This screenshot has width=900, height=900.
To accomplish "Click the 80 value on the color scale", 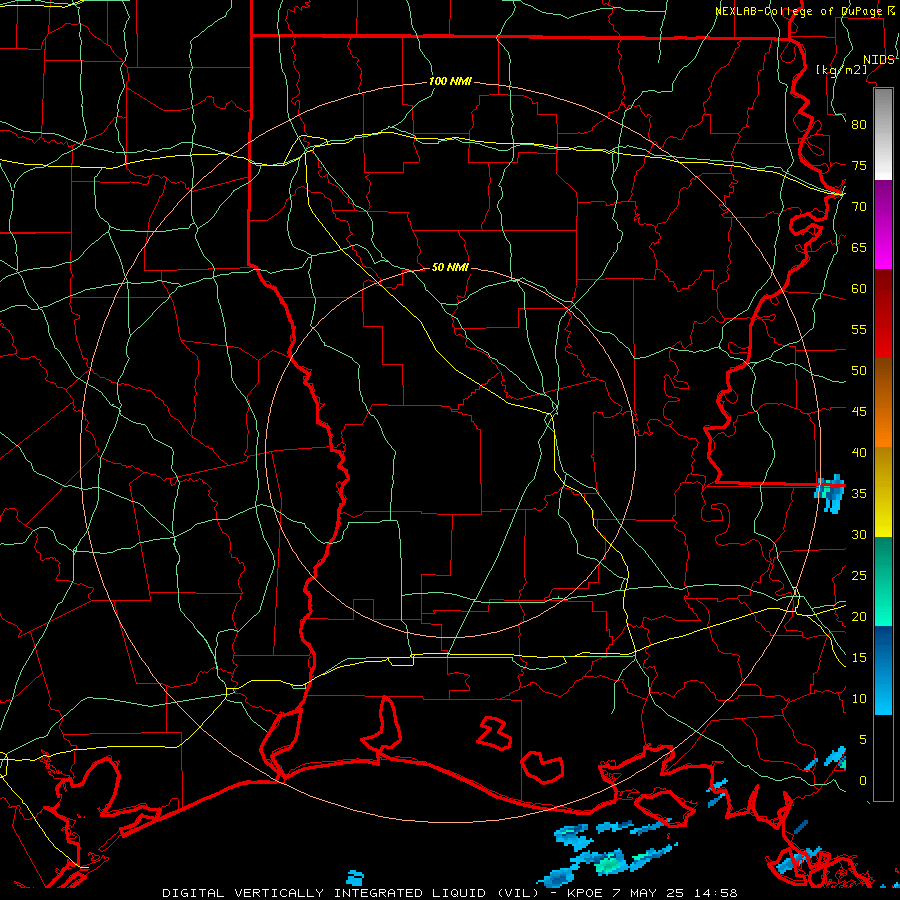I will pyautogui.click(x=859, y=125).
